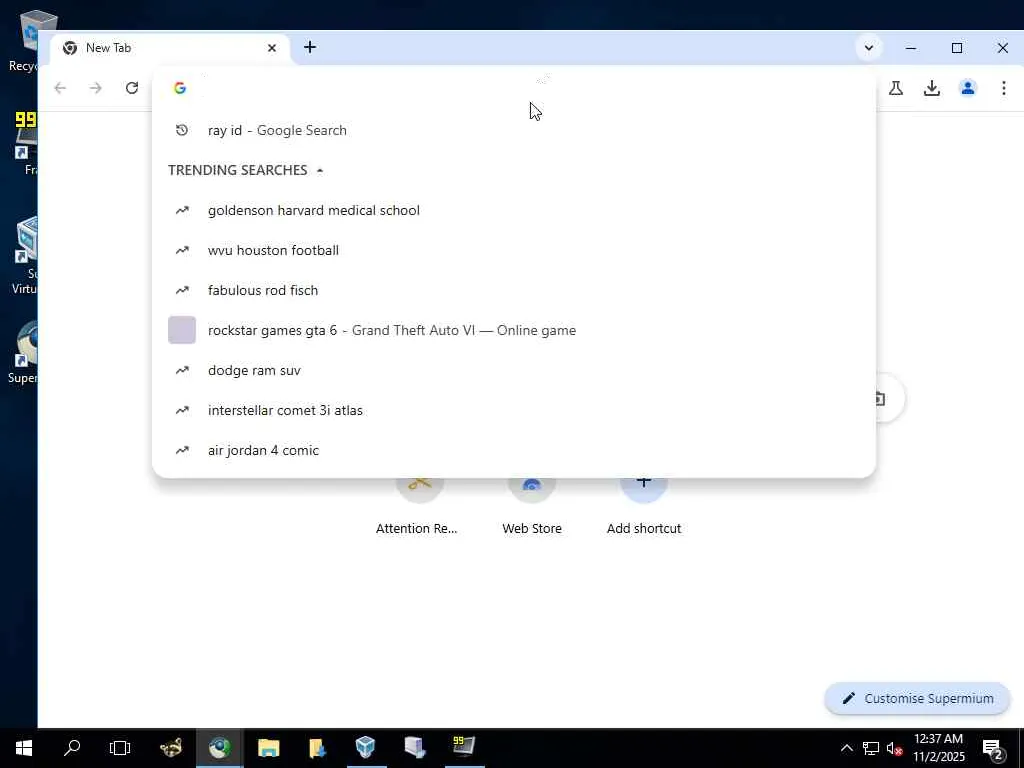Open the 99 monitor taskbar app
The image size is (1024, 768).
point(464,748)
